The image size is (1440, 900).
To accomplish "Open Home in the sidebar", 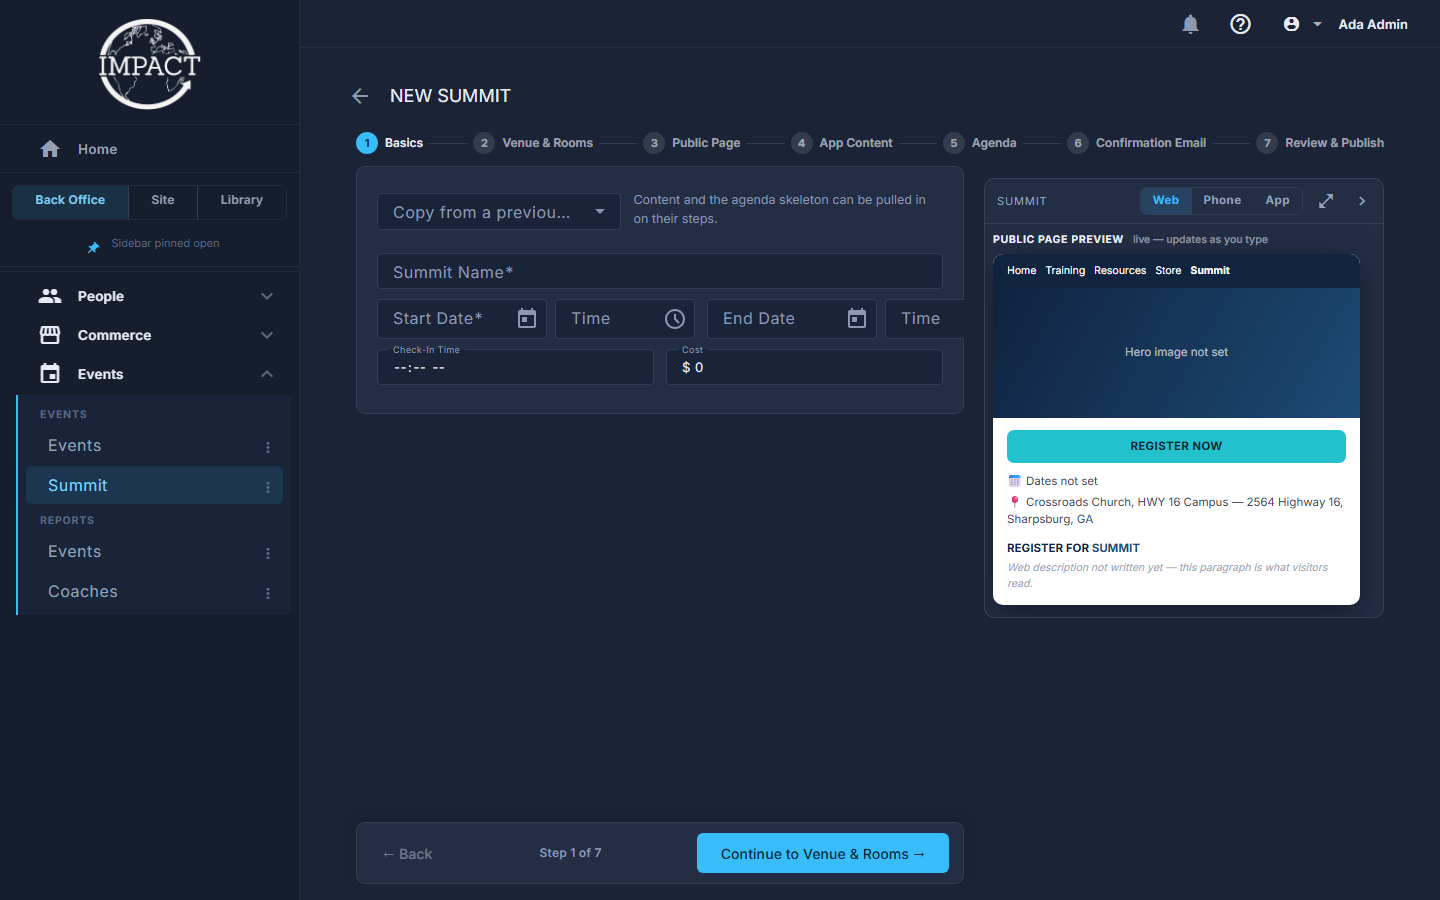I will pyautogui.click(x=149, y=149).
